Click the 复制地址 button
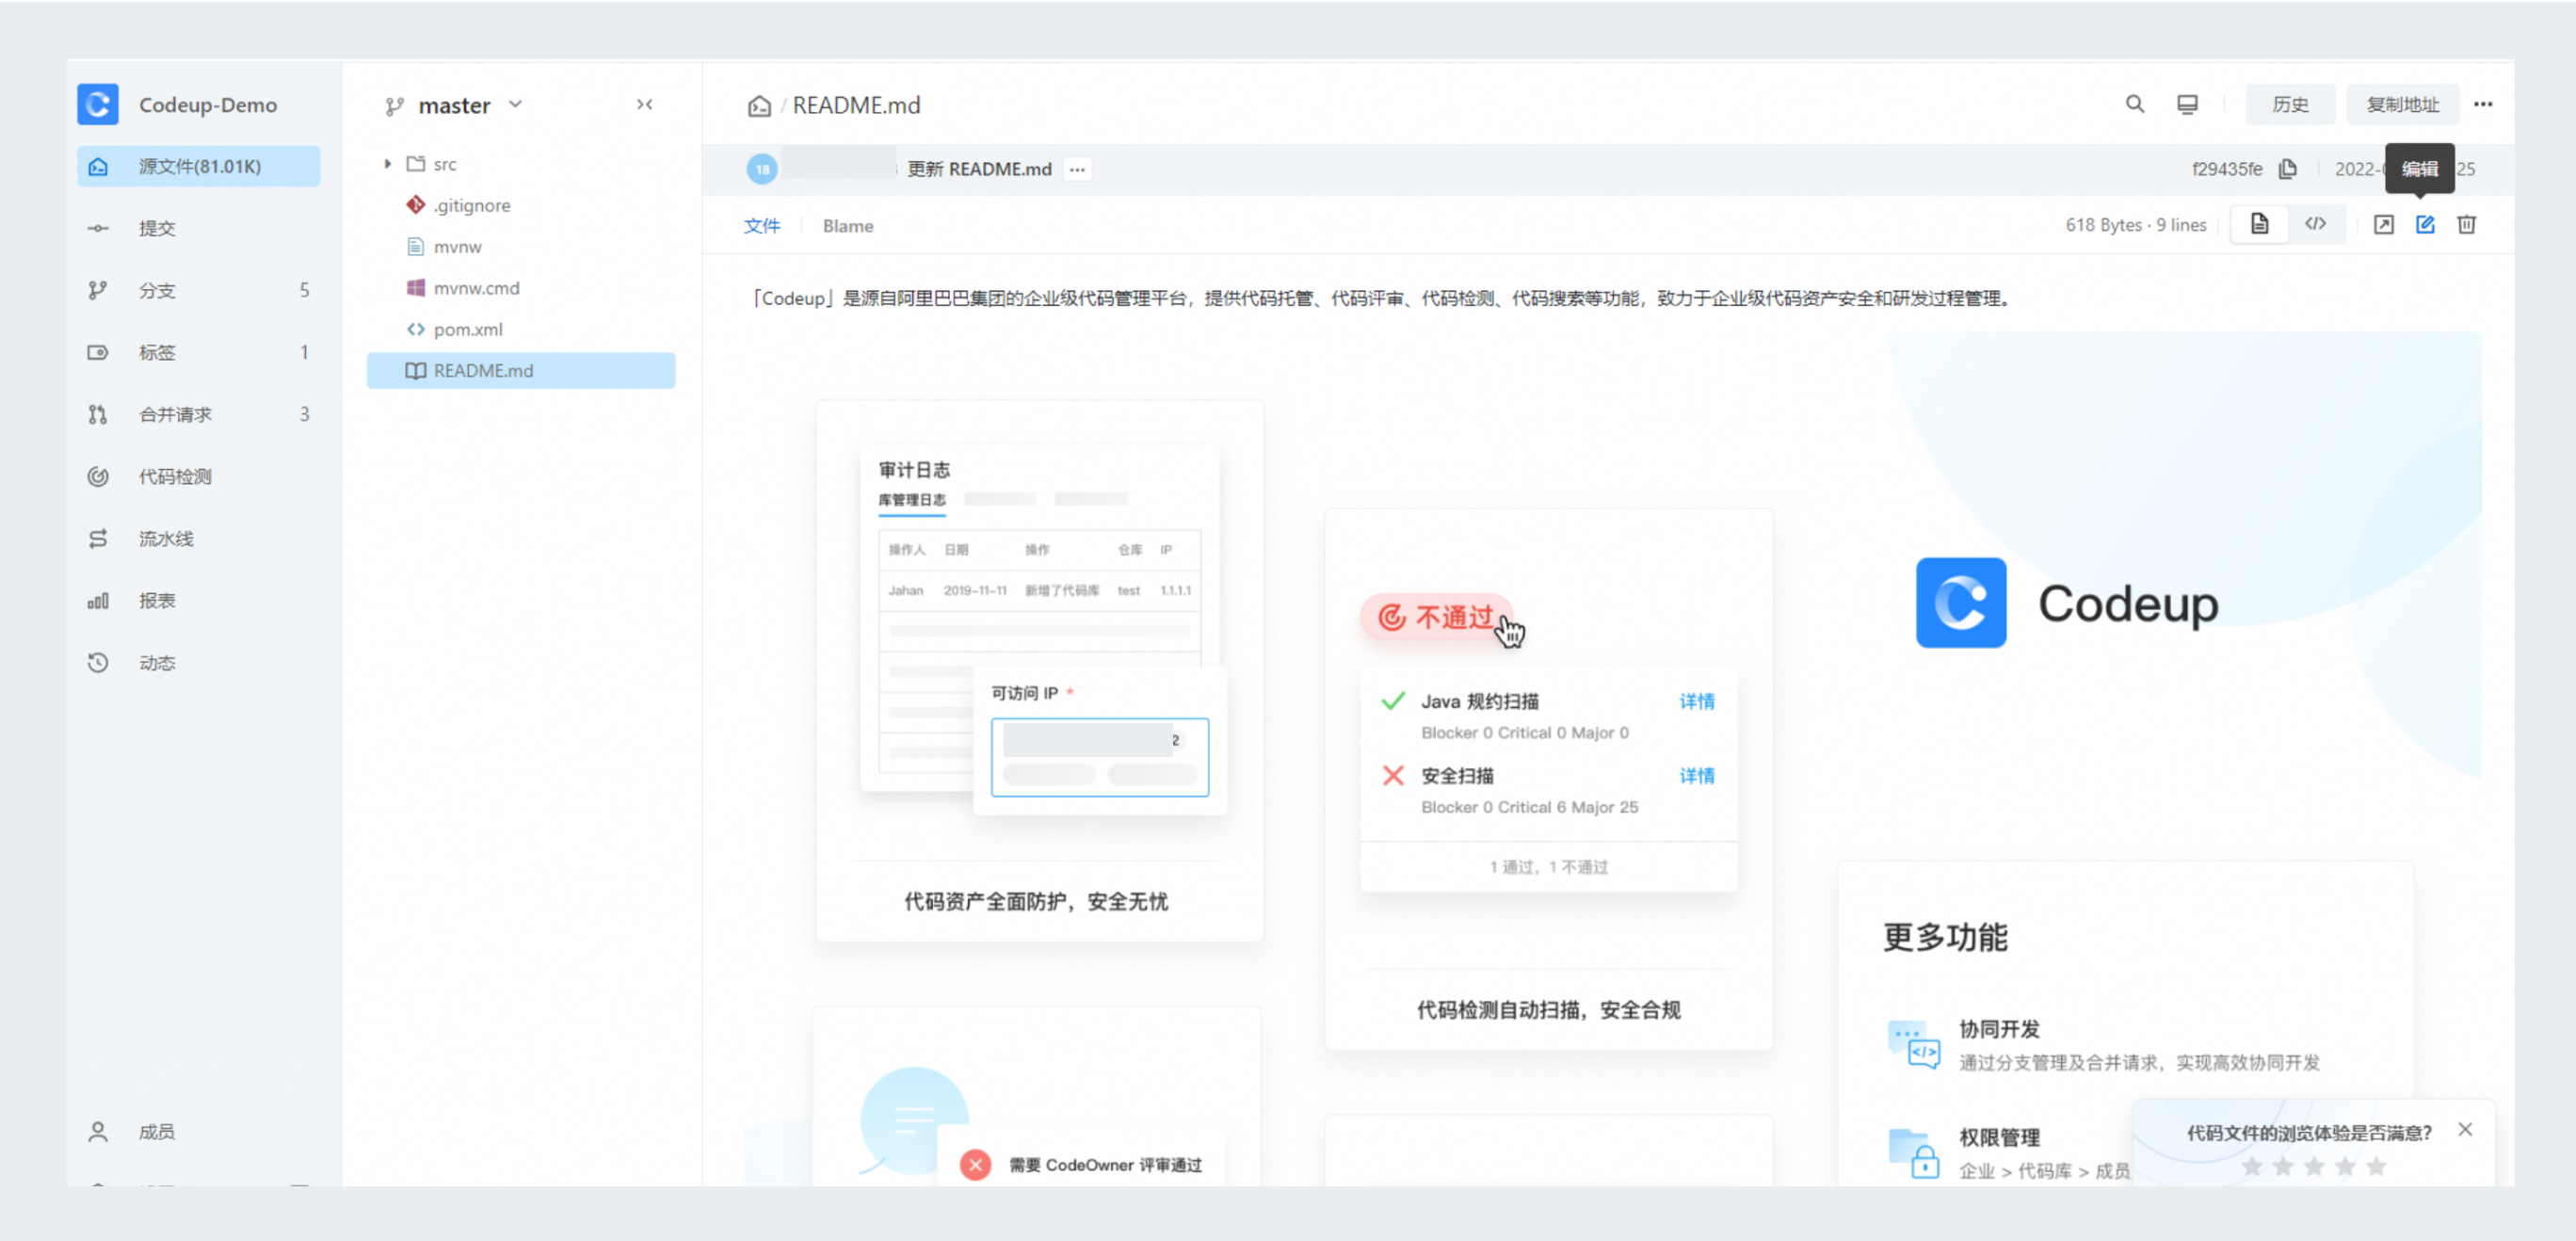2576x1241 pixels. pos(2402,104)
